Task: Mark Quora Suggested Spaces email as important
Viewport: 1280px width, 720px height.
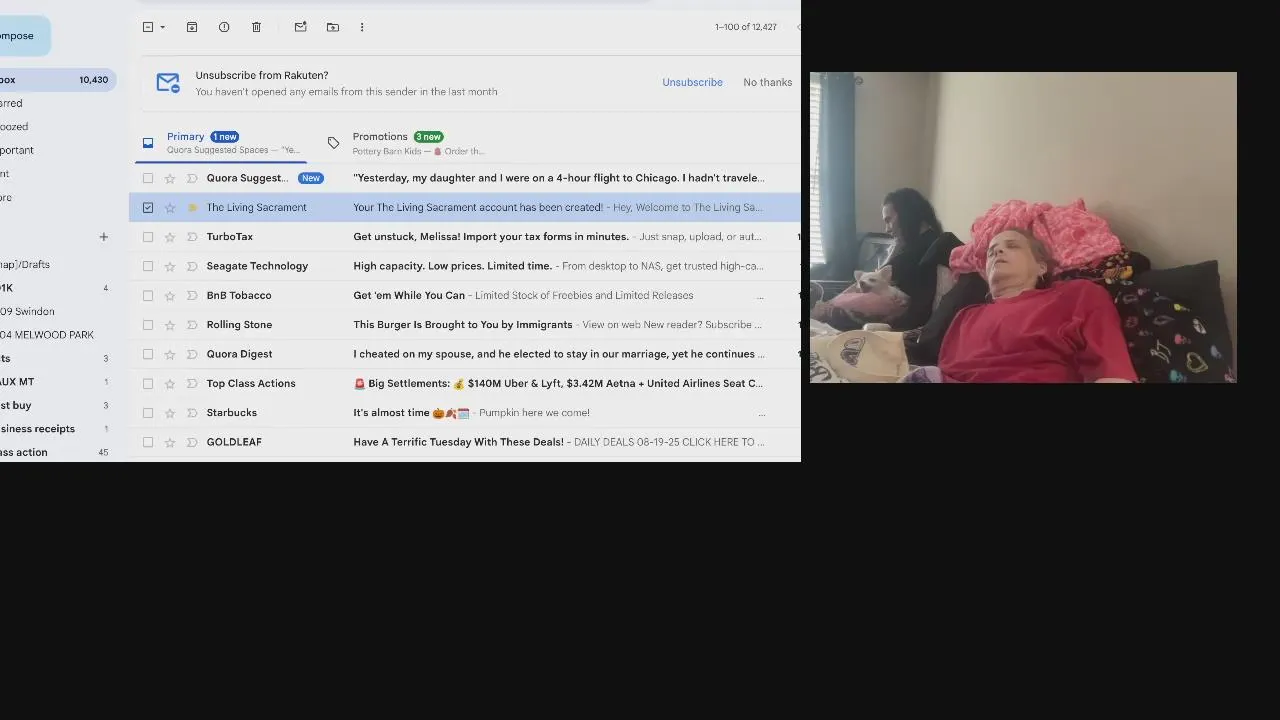Action: coord(192,178)
